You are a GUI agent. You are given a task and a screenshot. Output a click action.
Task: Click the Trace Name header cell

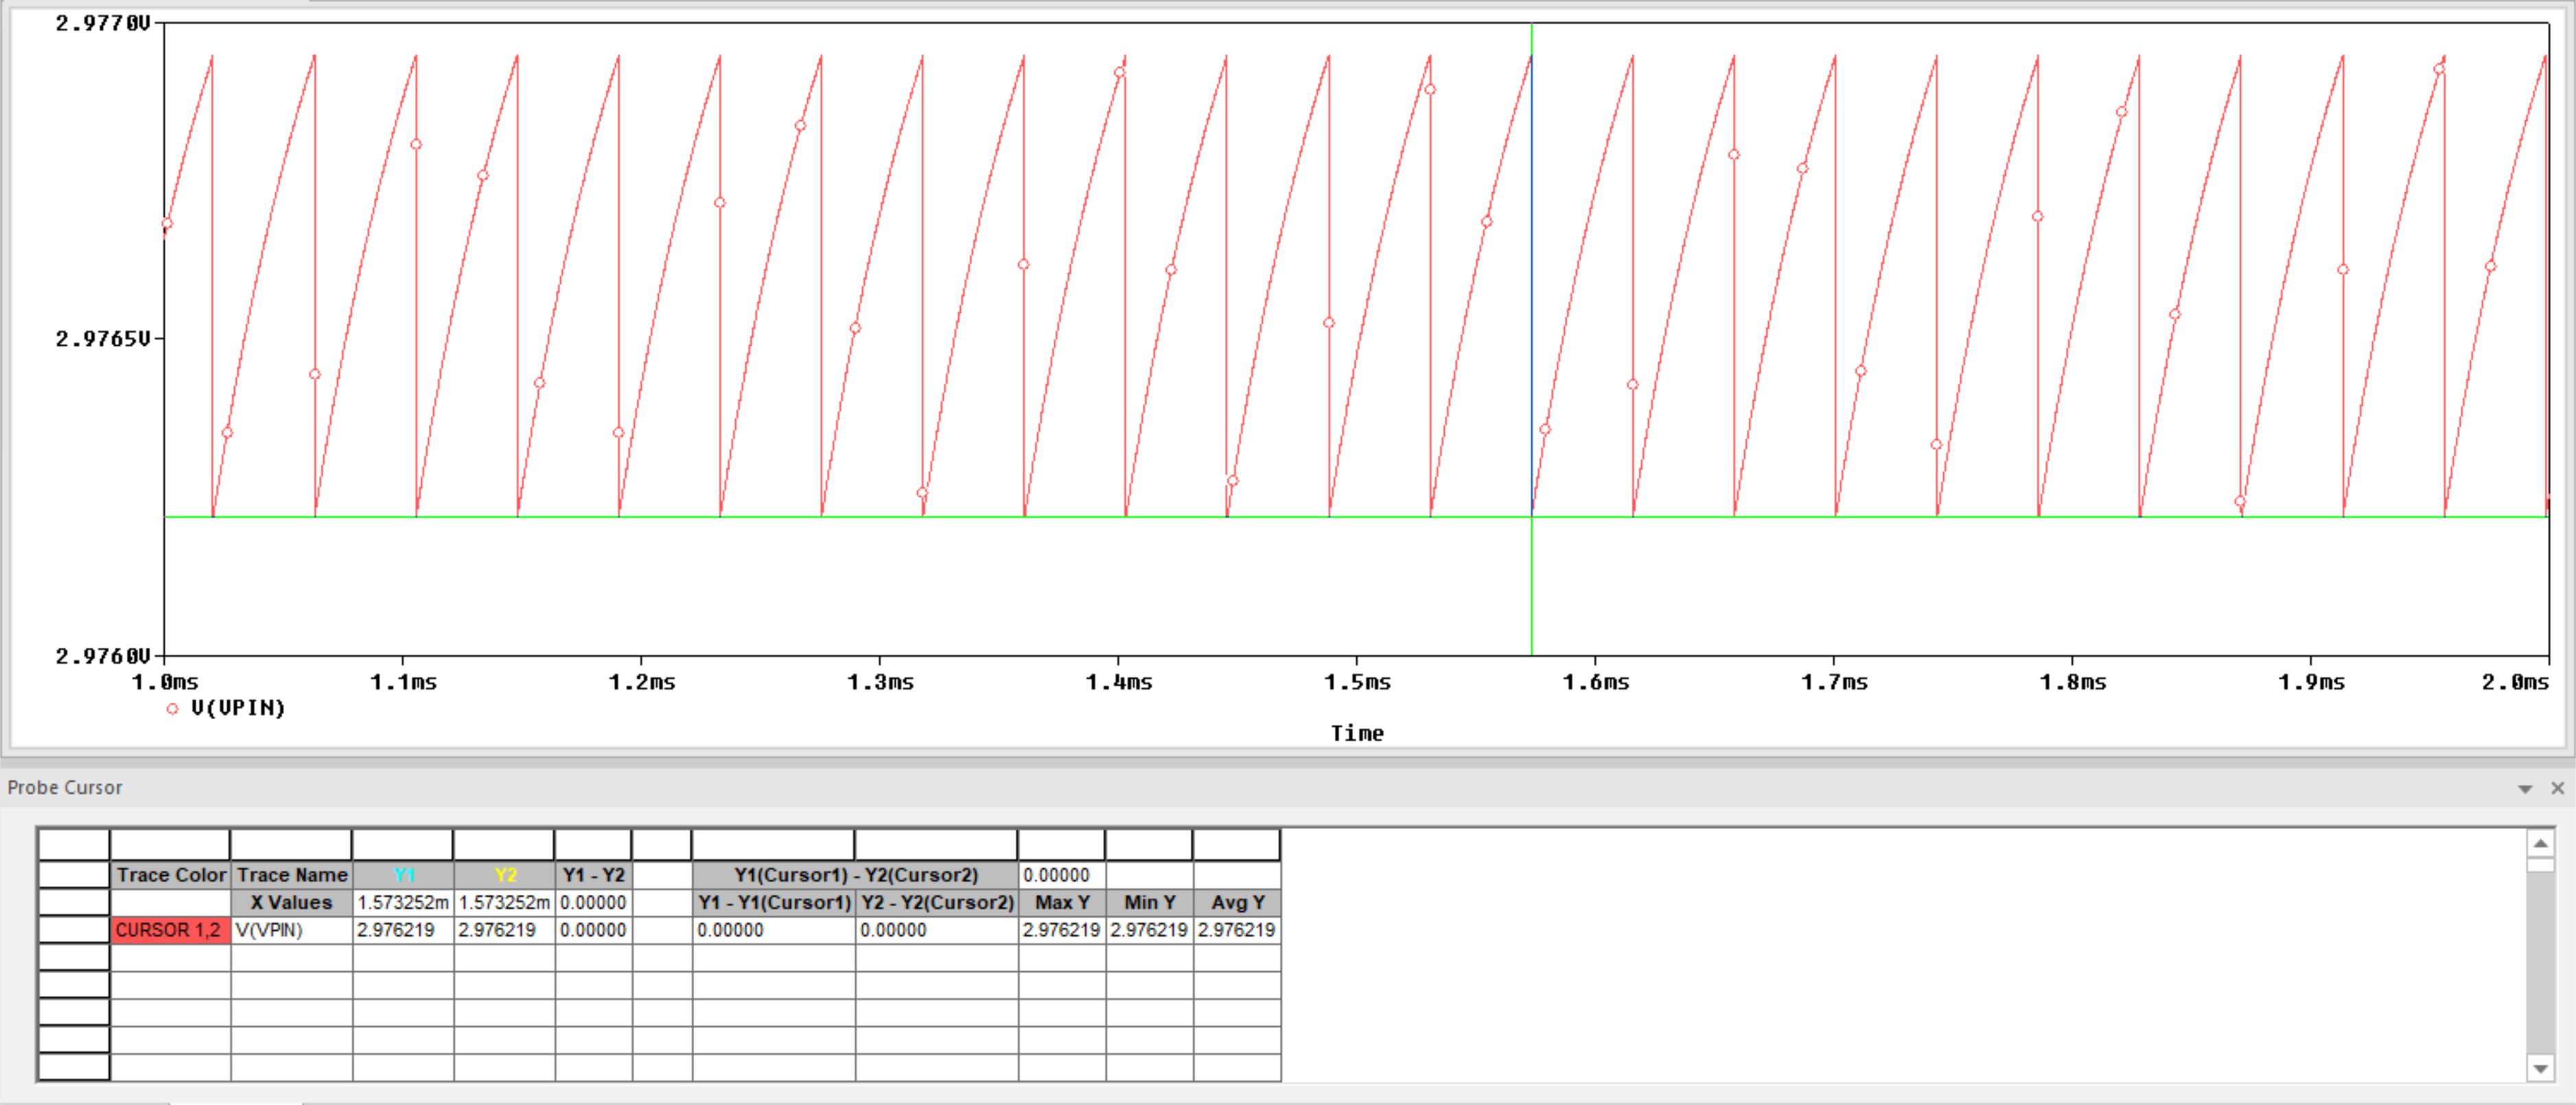pyautogui.click(x=291, y=875)
